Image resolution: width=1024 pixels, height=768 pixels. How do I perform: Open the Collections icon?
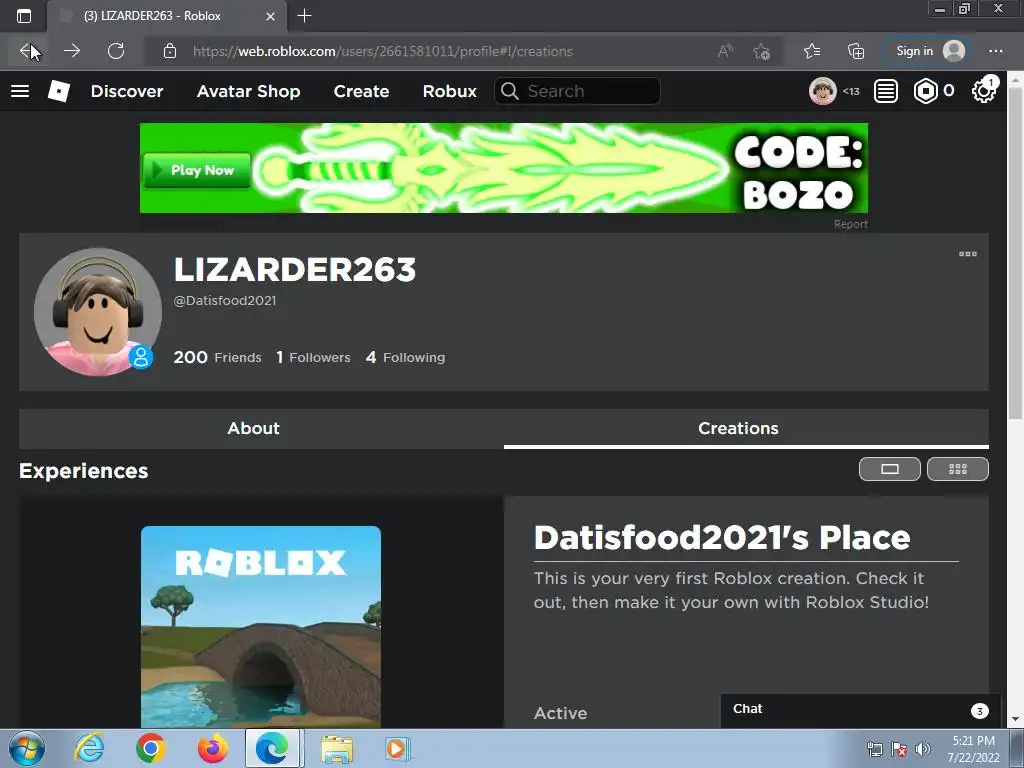click(856, 51)
